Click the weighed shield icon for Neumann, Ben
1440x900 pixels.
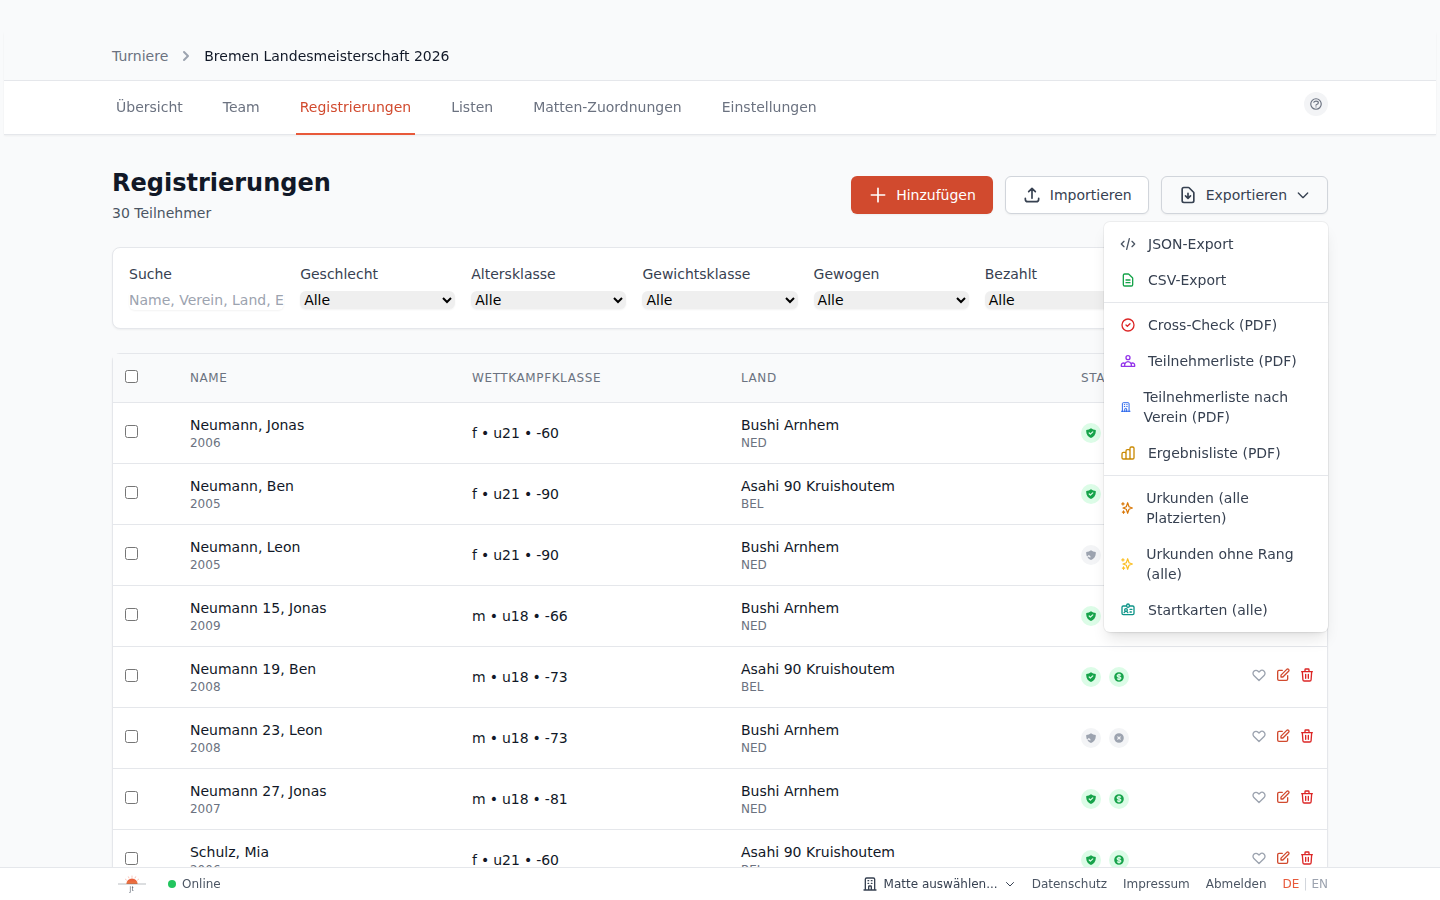tap(1091, 494)
